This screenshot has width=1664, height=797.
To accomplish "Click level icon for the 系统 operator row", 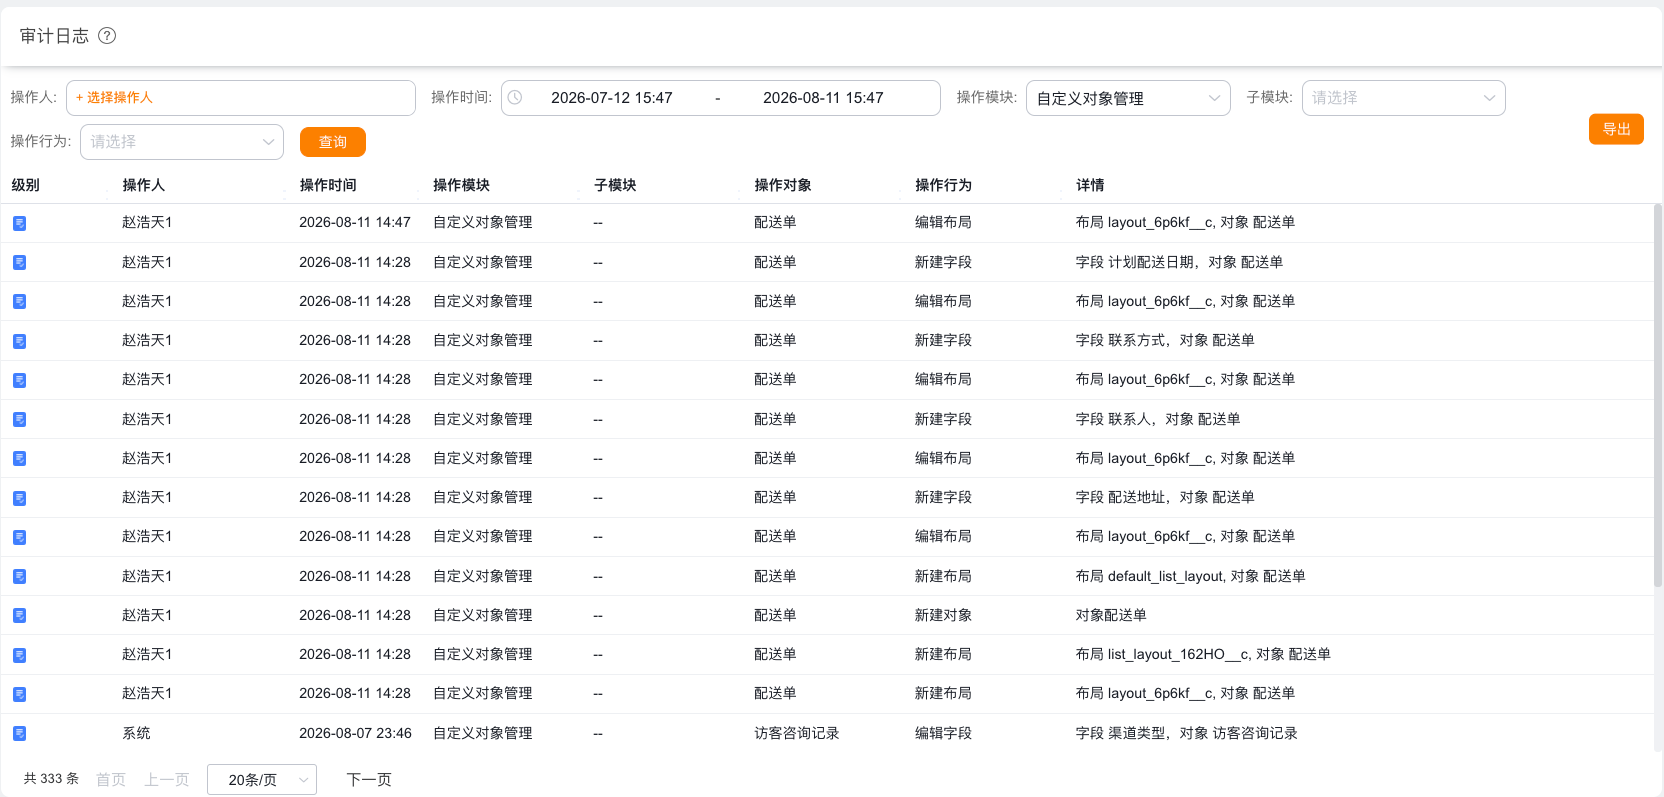I will 19,733.
